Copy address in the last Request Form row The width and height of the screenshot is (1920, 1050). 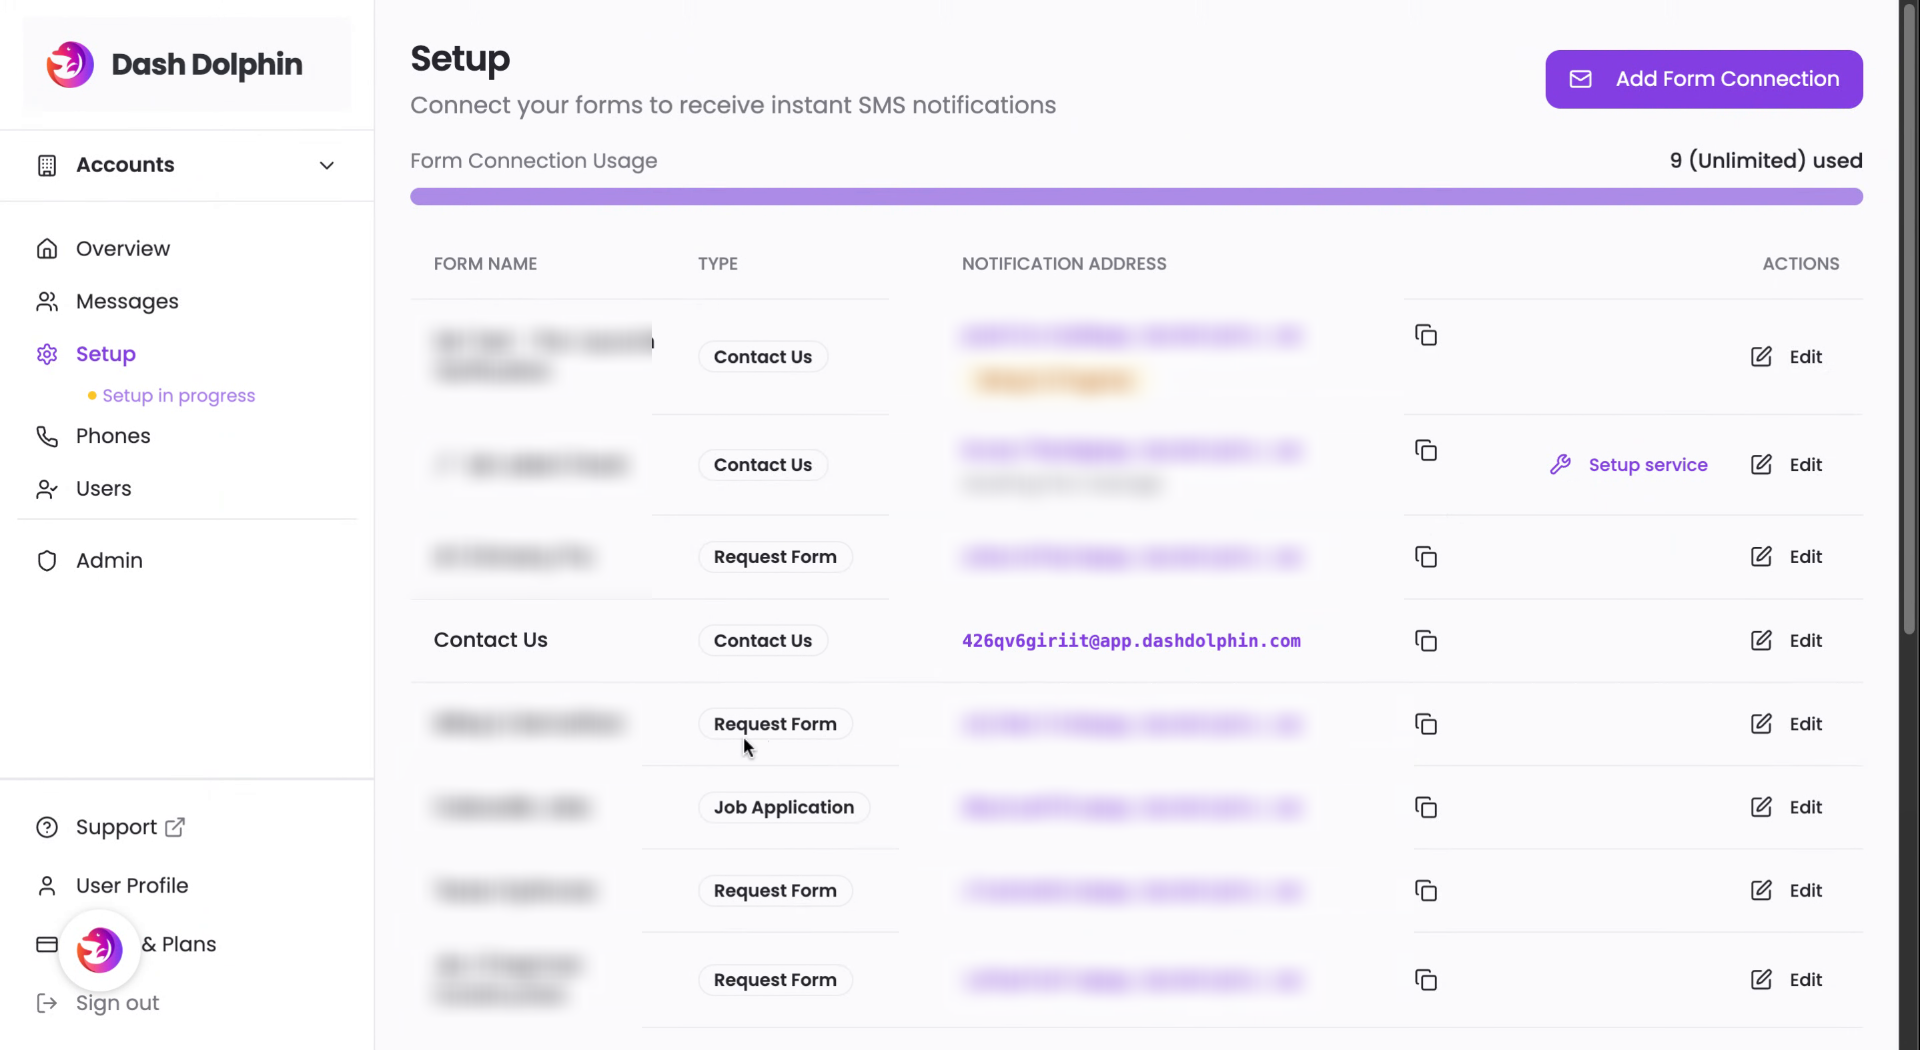tap(1425, 980)
